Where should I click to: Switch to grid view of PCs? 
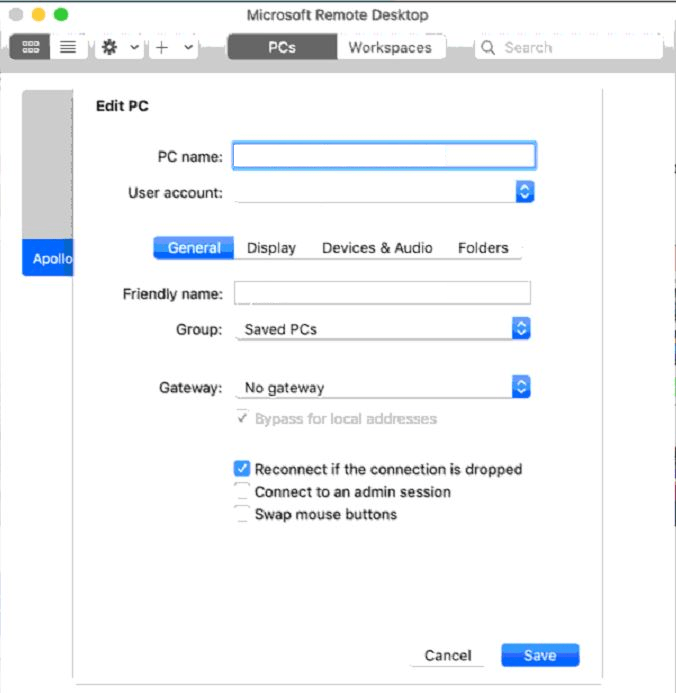click(30, 47)
